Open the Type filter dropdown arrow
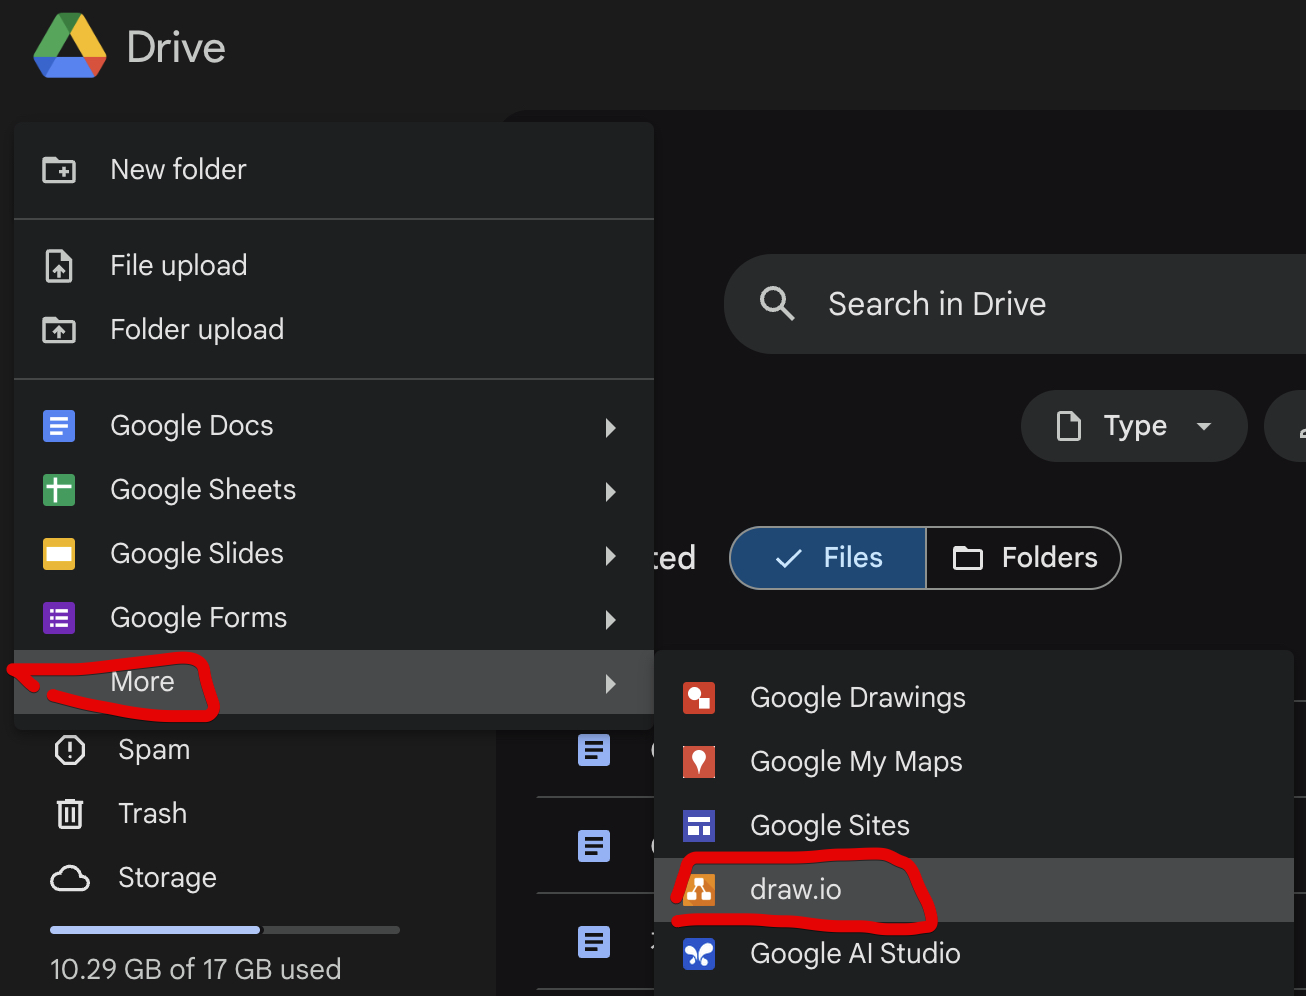This screenshot has width=1306, height=996. (1204, 426)
